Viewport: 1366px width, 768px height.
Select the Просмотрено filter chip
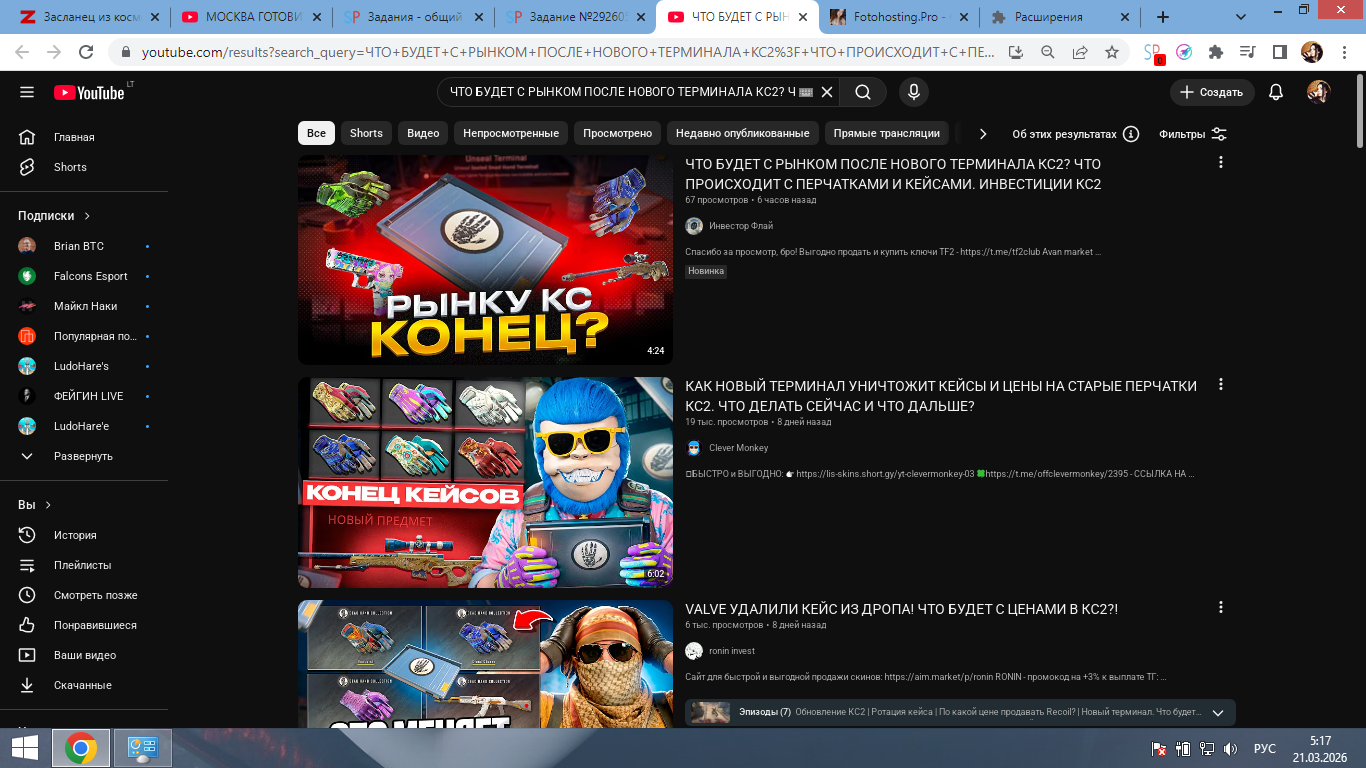617,133
